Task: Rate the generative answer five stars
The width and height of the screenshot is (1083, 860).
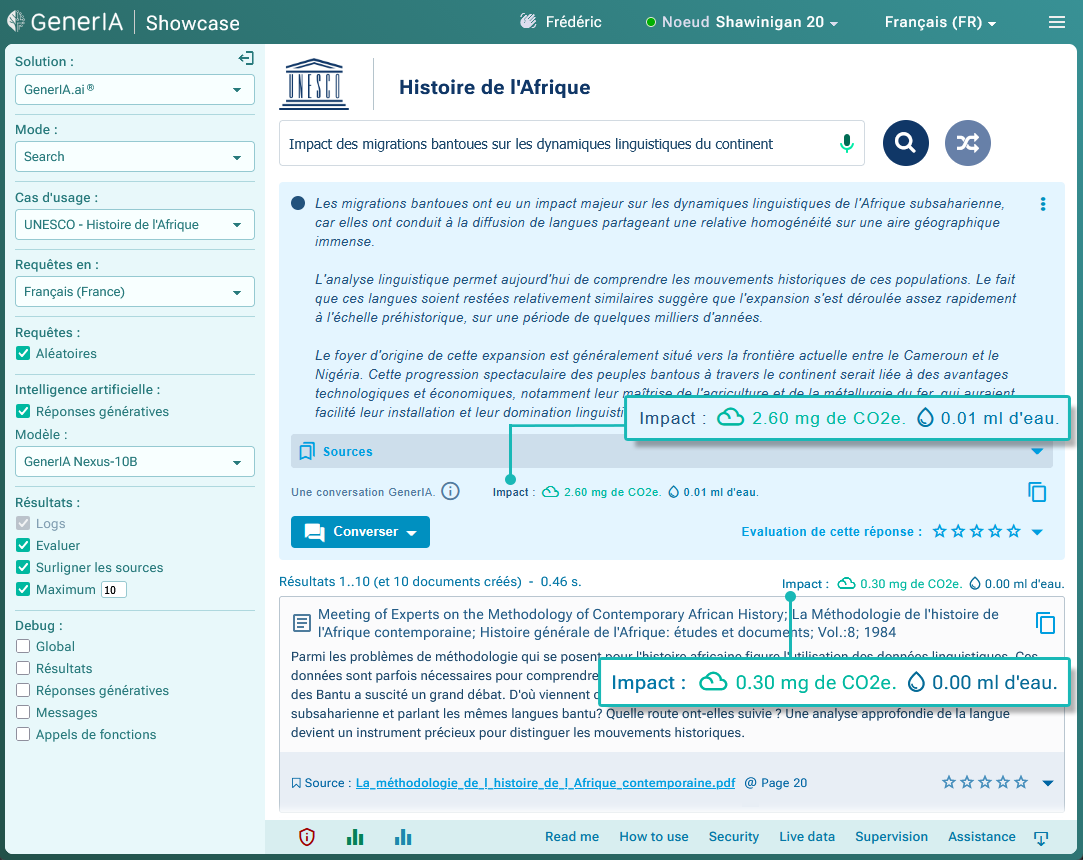Action: [1013, 531]
